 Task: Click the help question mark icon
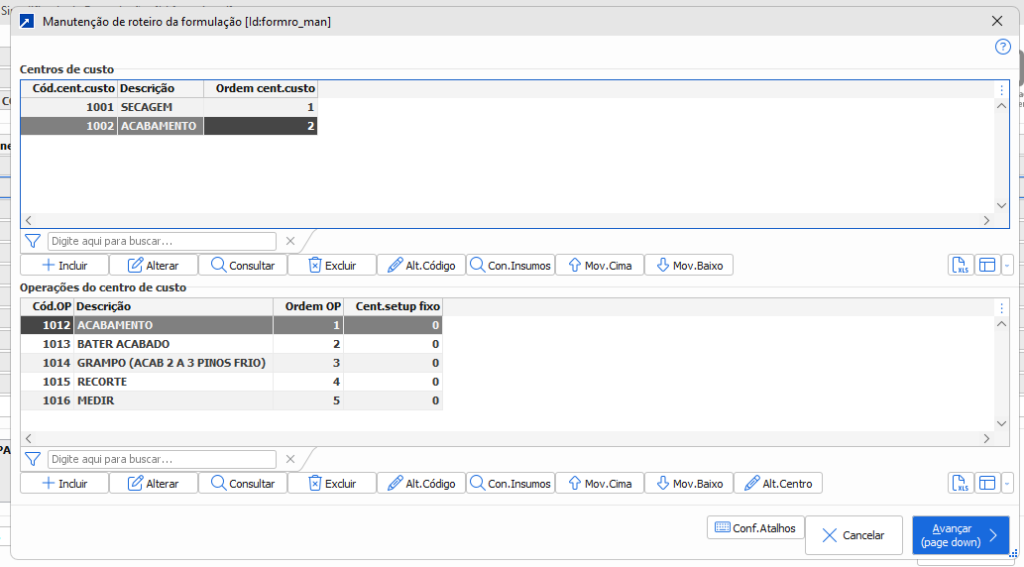point(1002,47)
